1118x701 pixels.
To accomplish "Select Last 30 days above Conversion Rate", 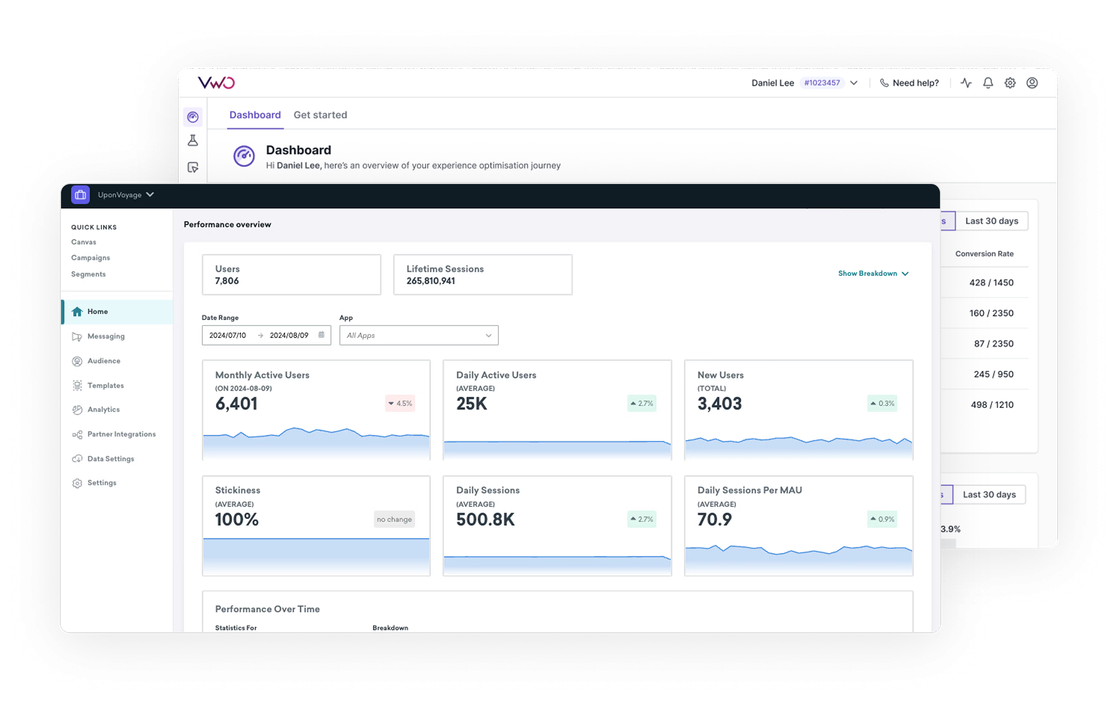I will click(991, 221).
